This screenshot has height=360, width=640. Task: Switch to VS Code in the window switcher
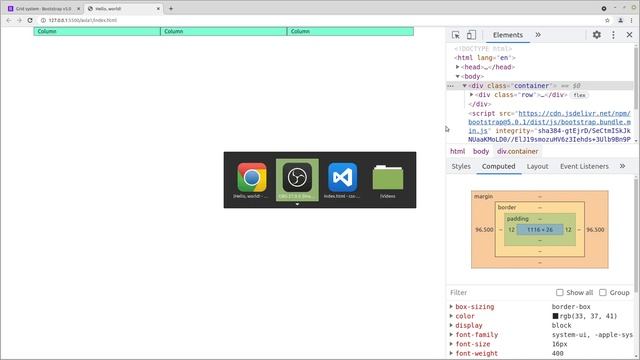coord(342,180)
